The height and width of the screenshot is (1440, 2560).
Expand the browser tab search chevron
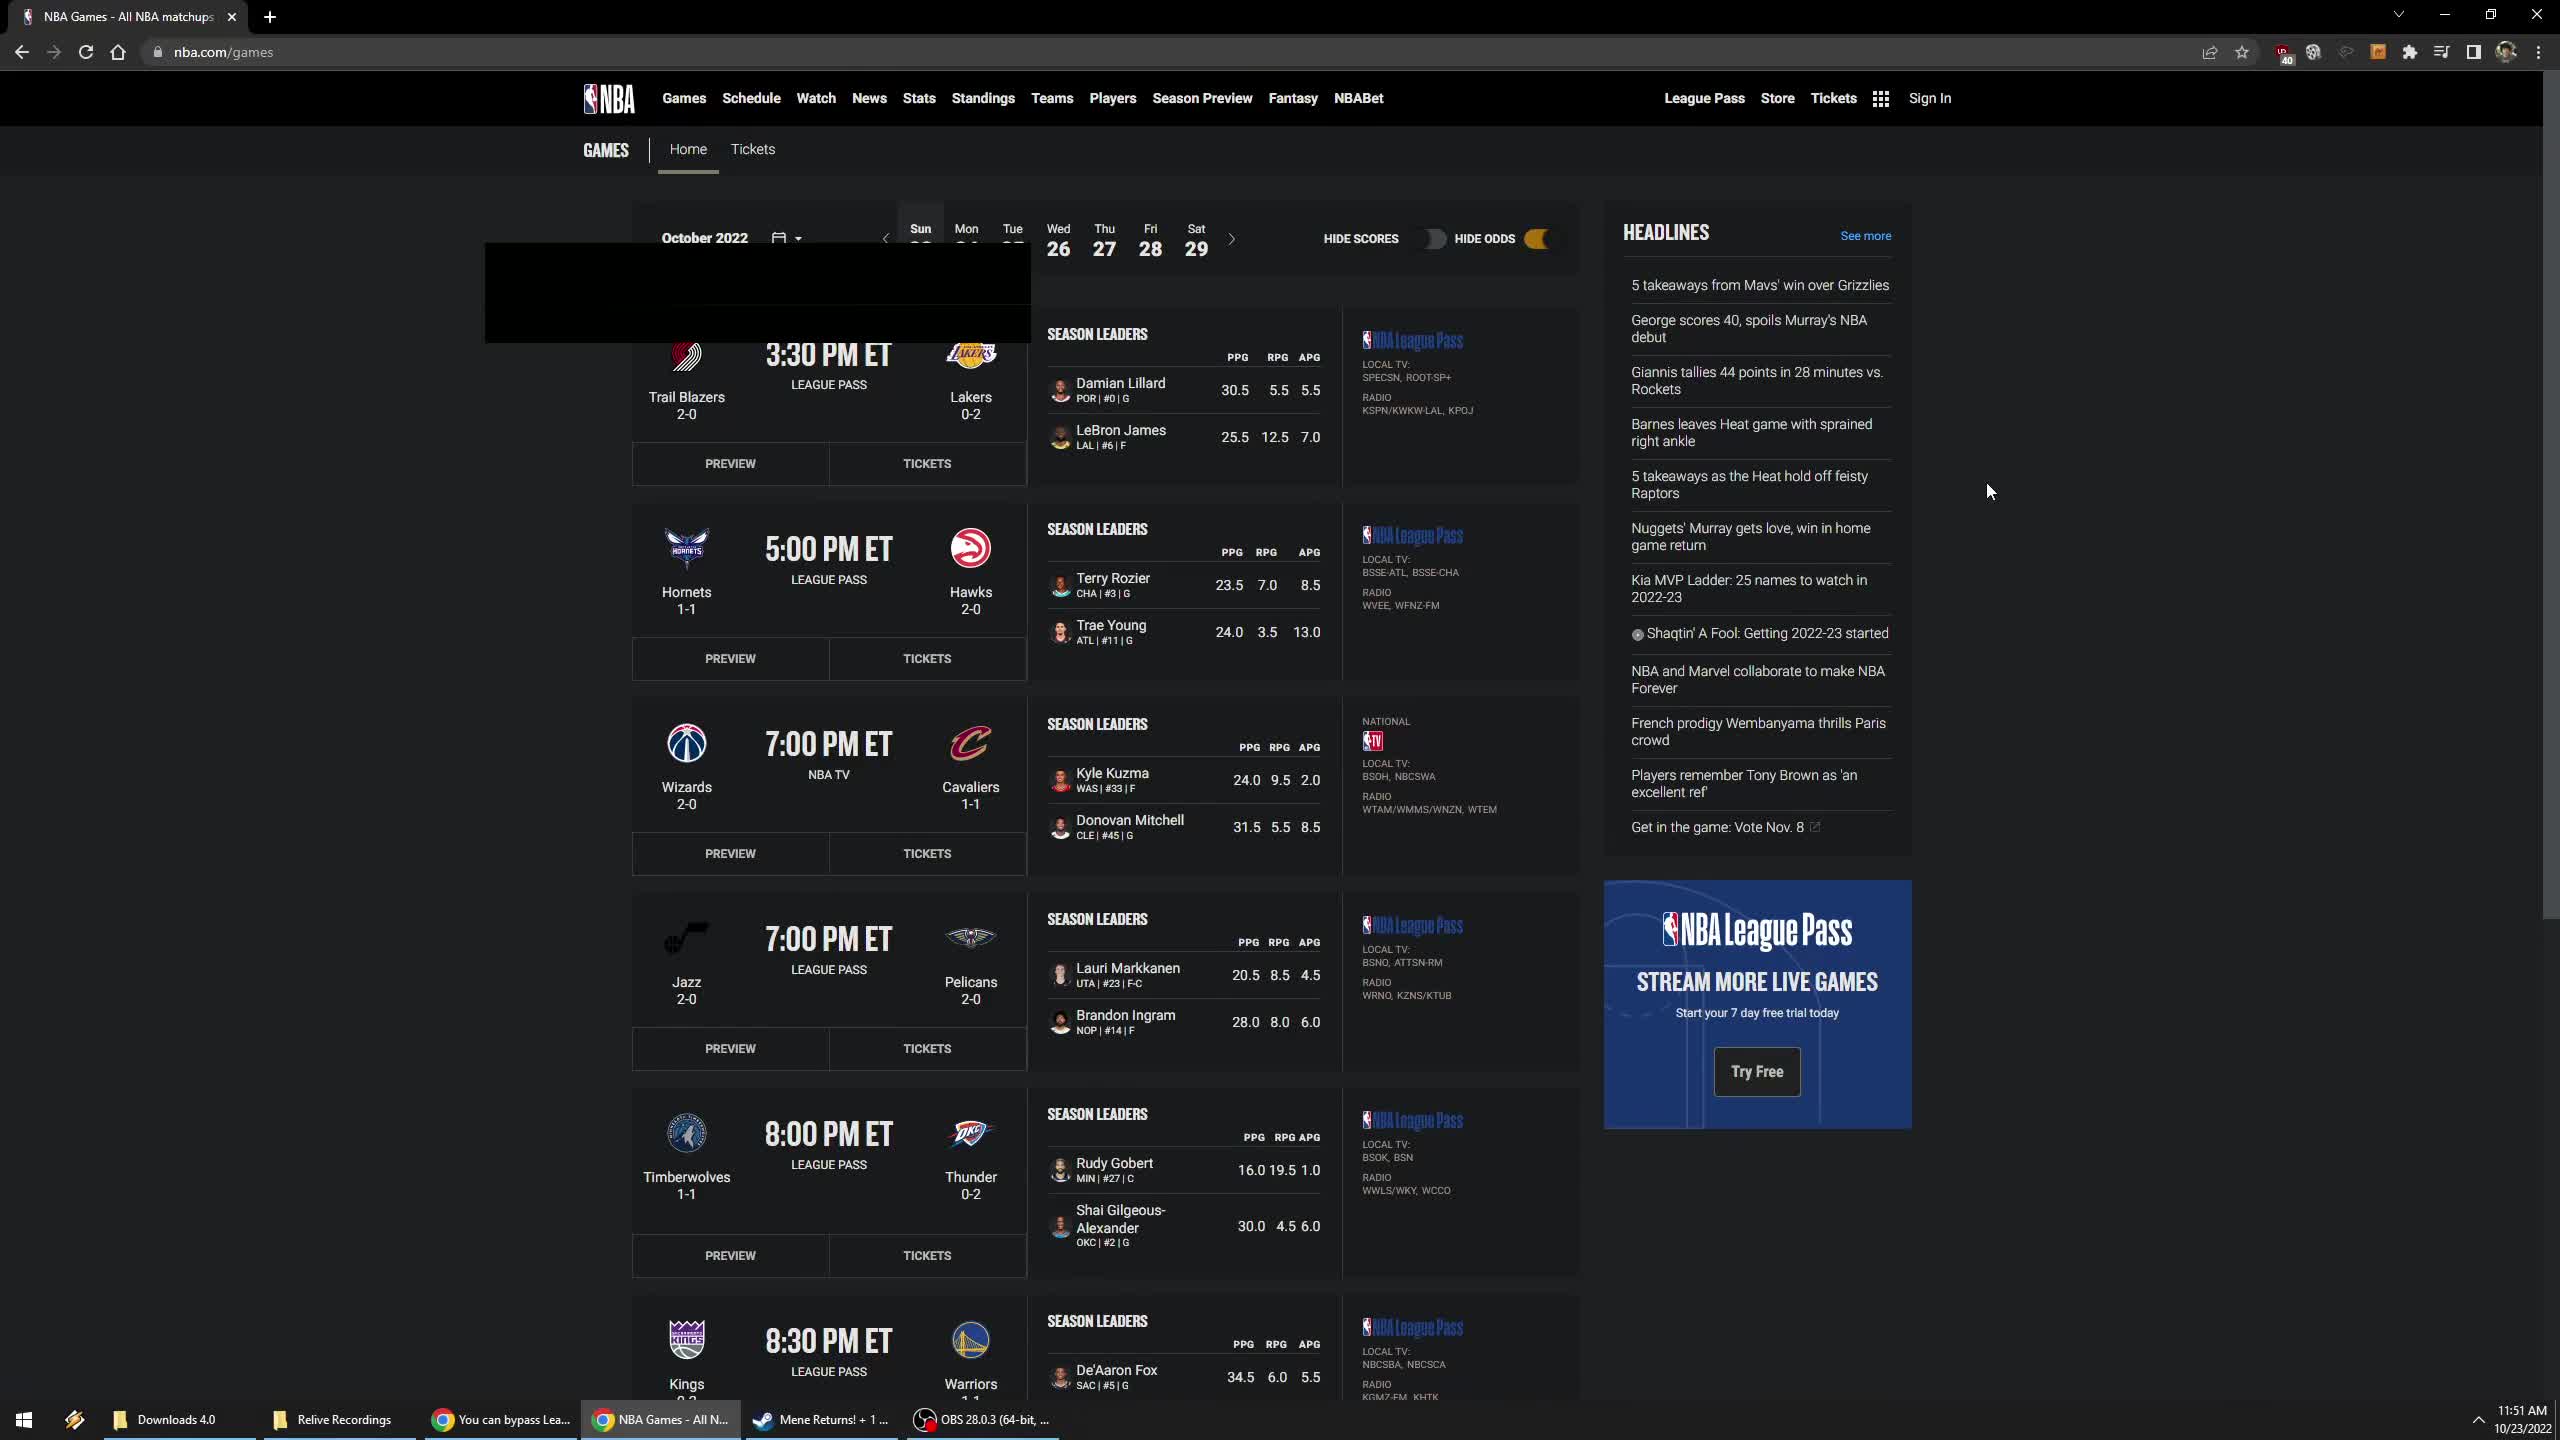coord(2398,15)
